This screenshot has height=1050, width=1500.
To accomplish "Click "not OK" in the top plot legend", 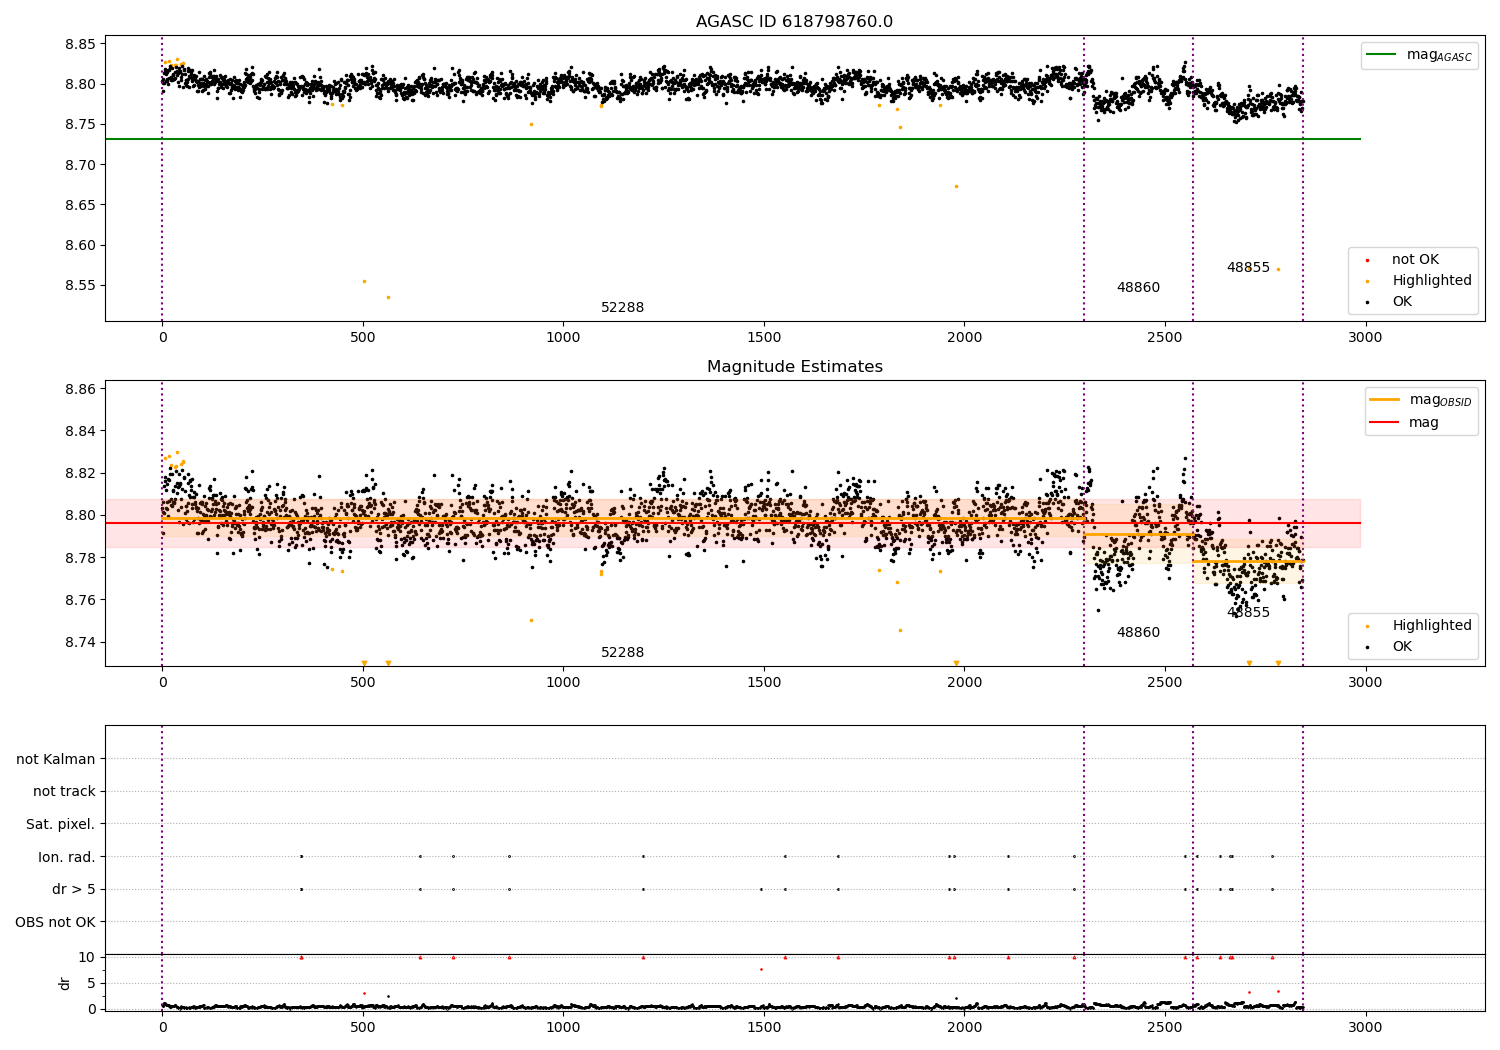I will [1415, 260].
